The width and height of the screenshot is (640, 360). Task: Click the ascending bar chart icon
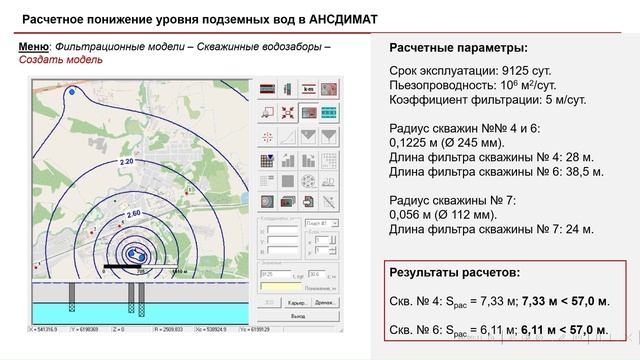tap(288, 160)
